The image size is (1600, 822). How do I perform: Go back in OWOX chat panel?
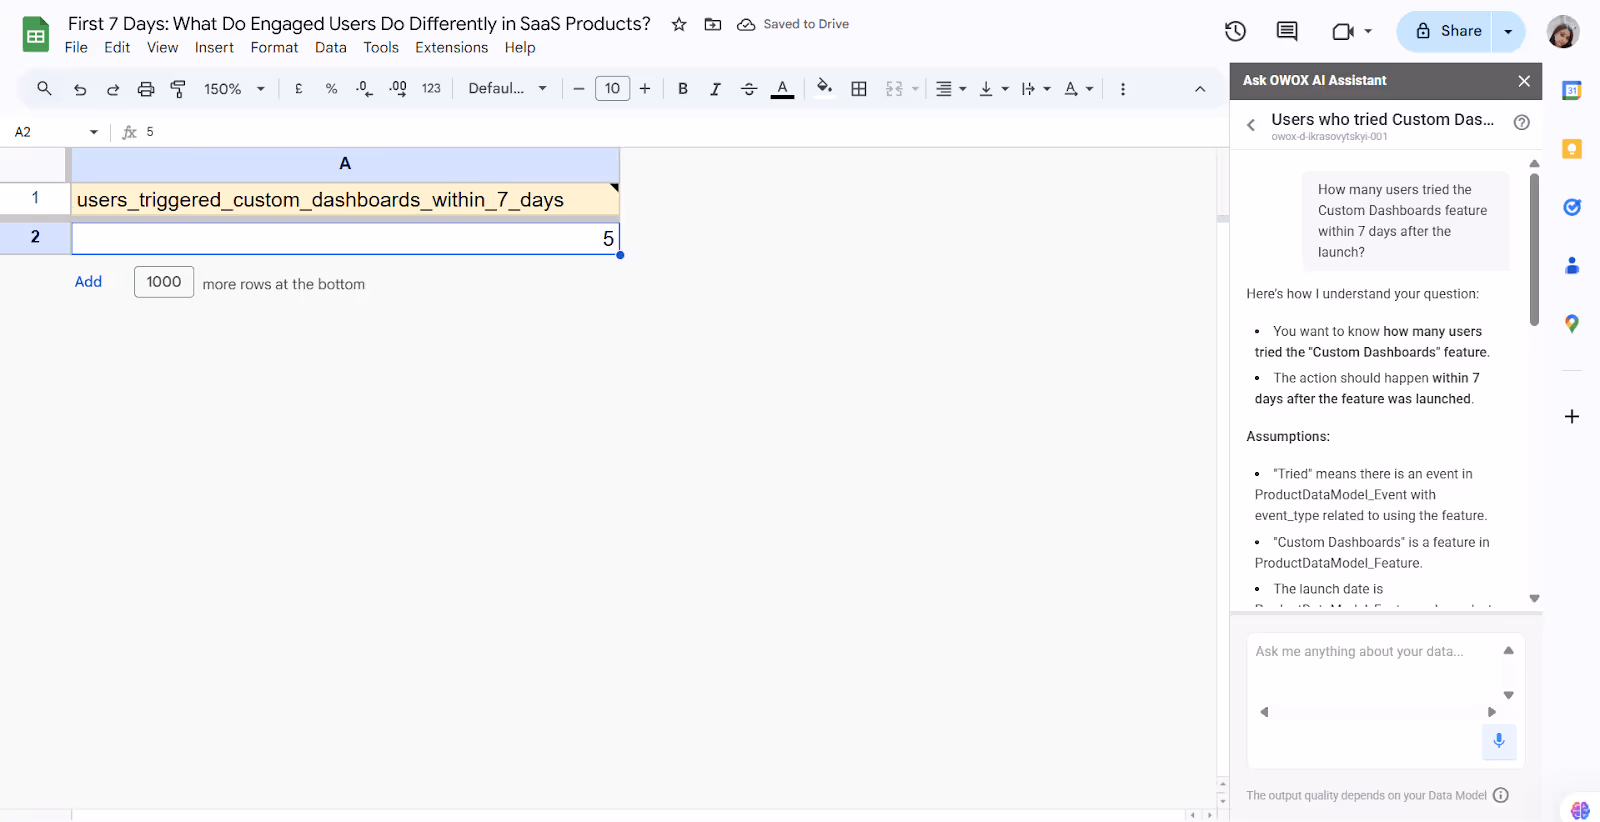(x=1251, y=125)
